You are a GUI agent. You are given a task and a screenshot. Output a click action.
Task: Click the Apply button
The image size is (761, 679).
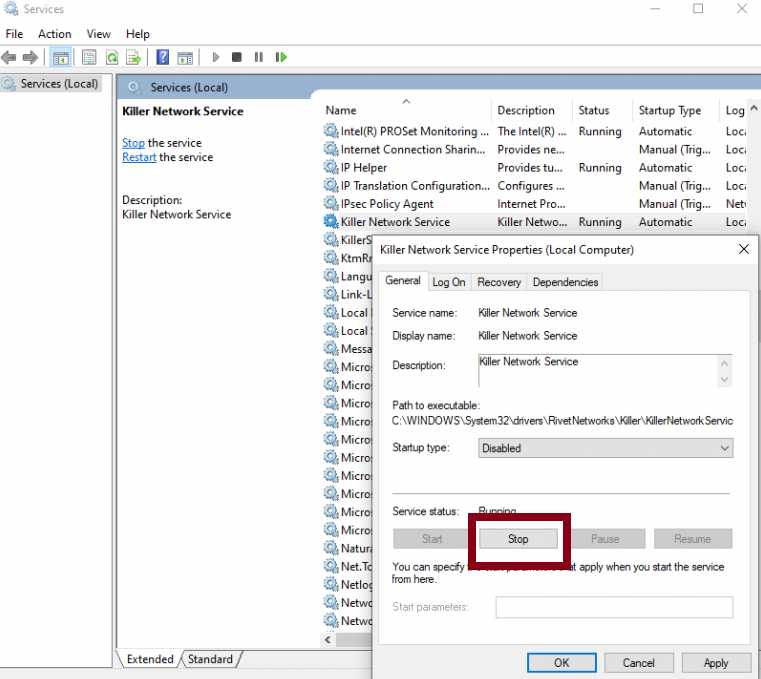[x=716, y=663]
